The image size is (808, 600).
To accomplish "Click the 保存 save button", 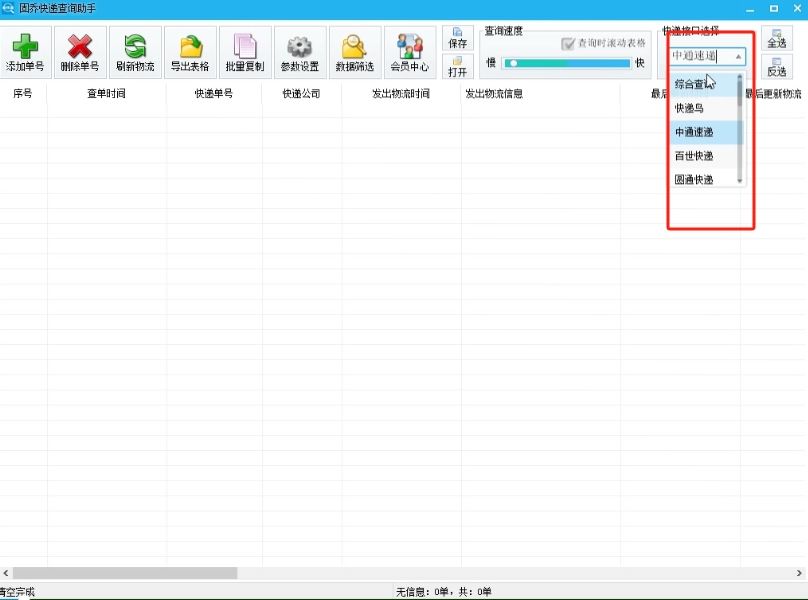I will [x=458, y=38].
